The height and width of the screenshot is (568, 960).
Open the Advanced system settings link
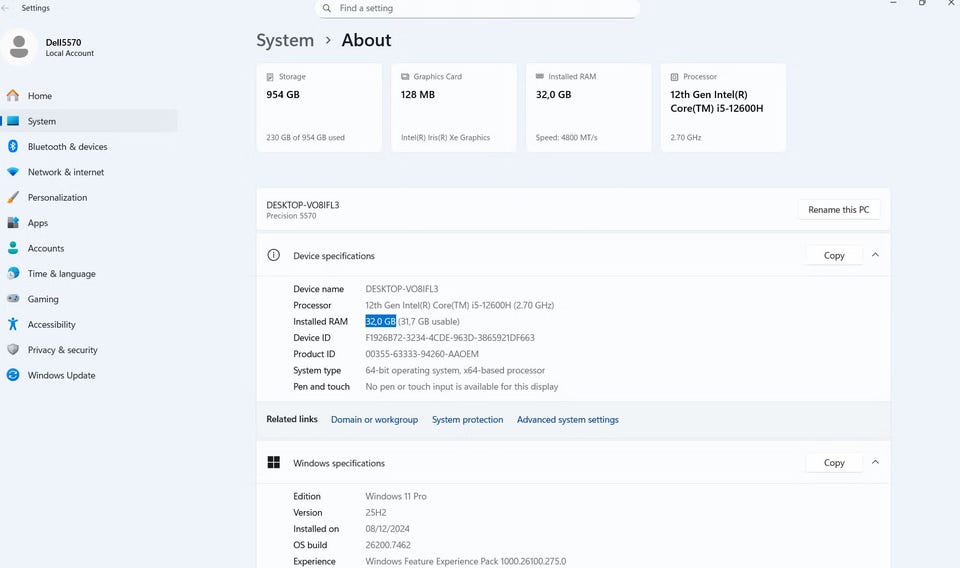coord(567,420)
